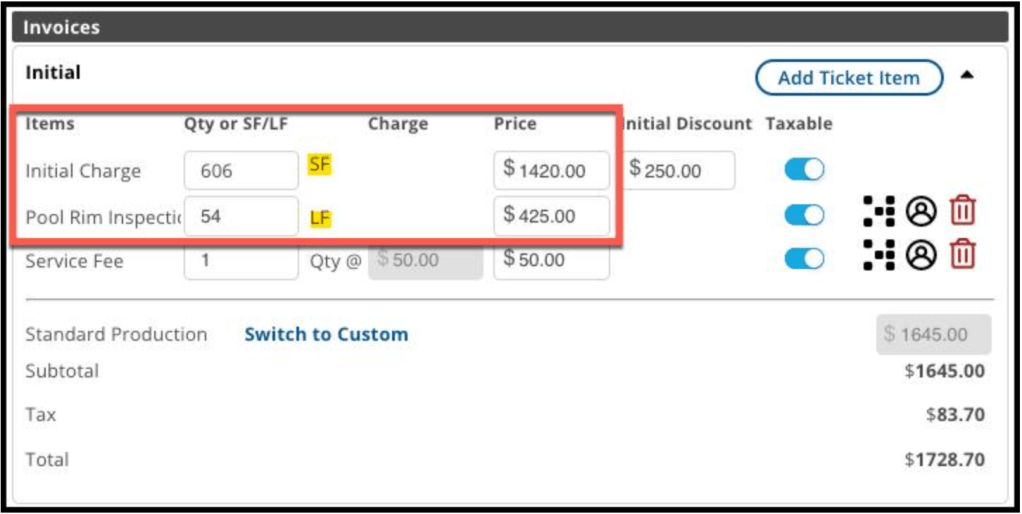Edit Pool Rim Inspection linear feet field
This screenshot has width=1022, height=514.
241,215
